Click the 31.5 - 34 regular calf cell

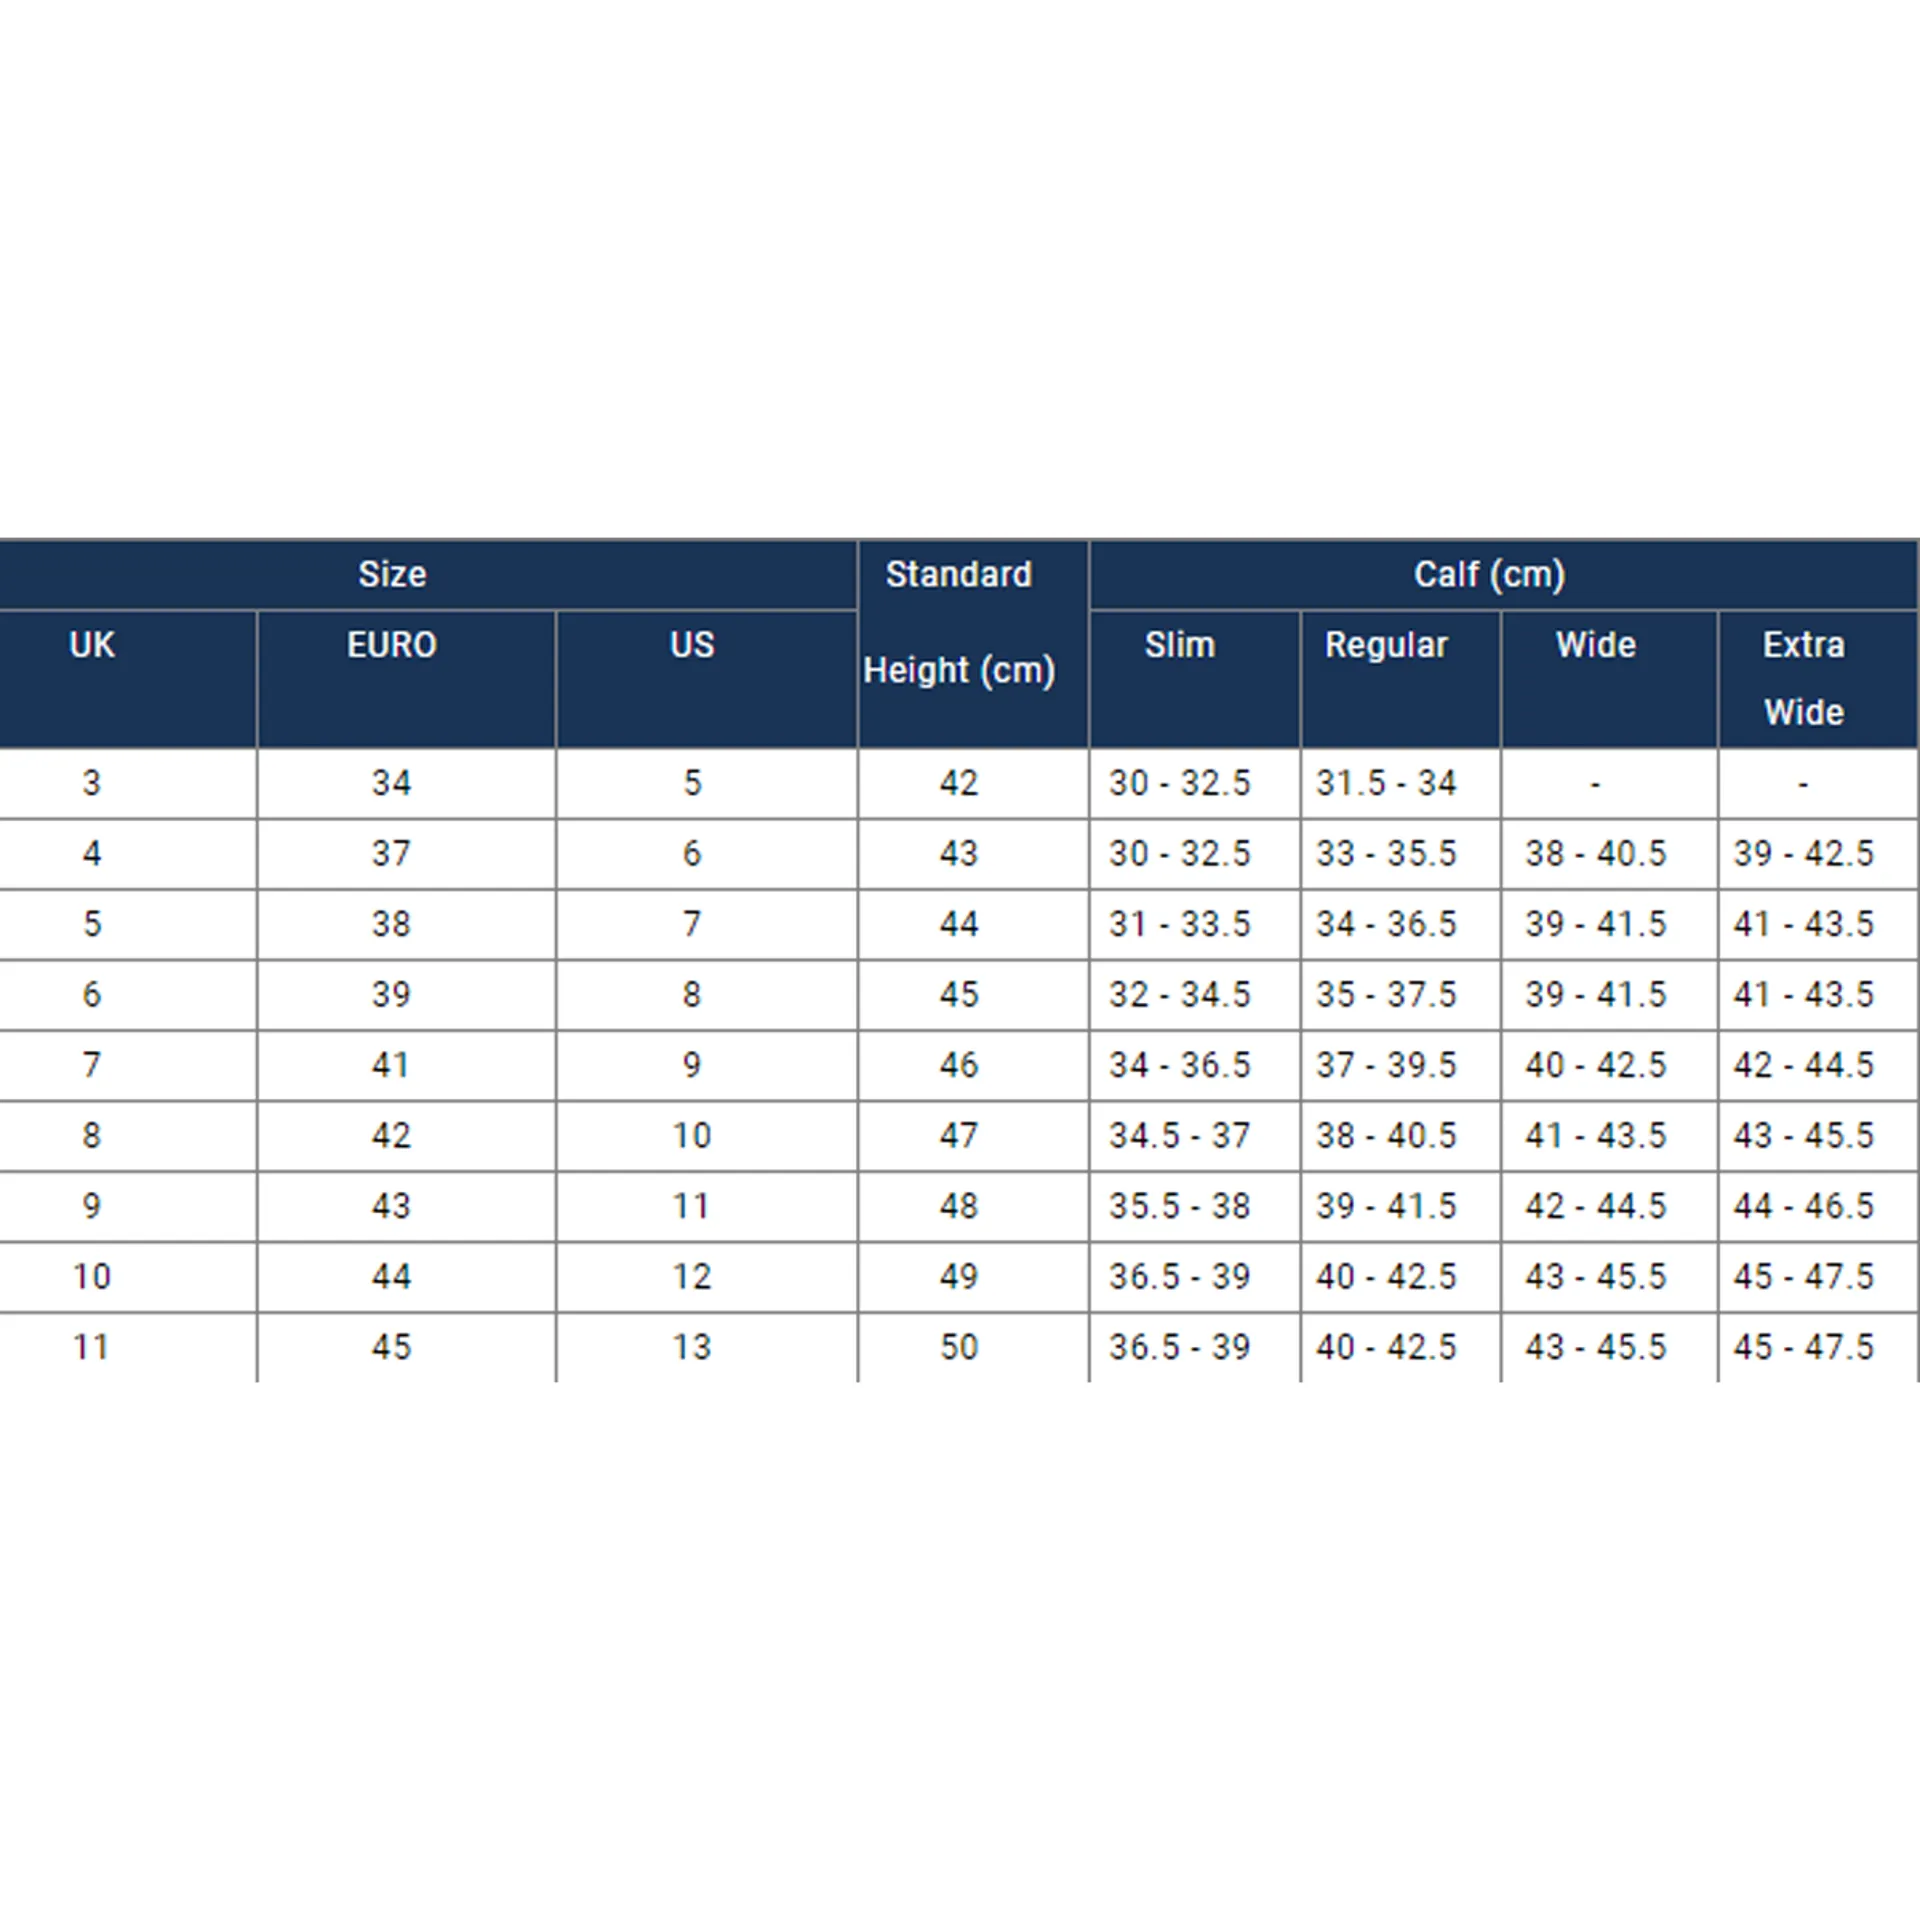coord(1386,783)
